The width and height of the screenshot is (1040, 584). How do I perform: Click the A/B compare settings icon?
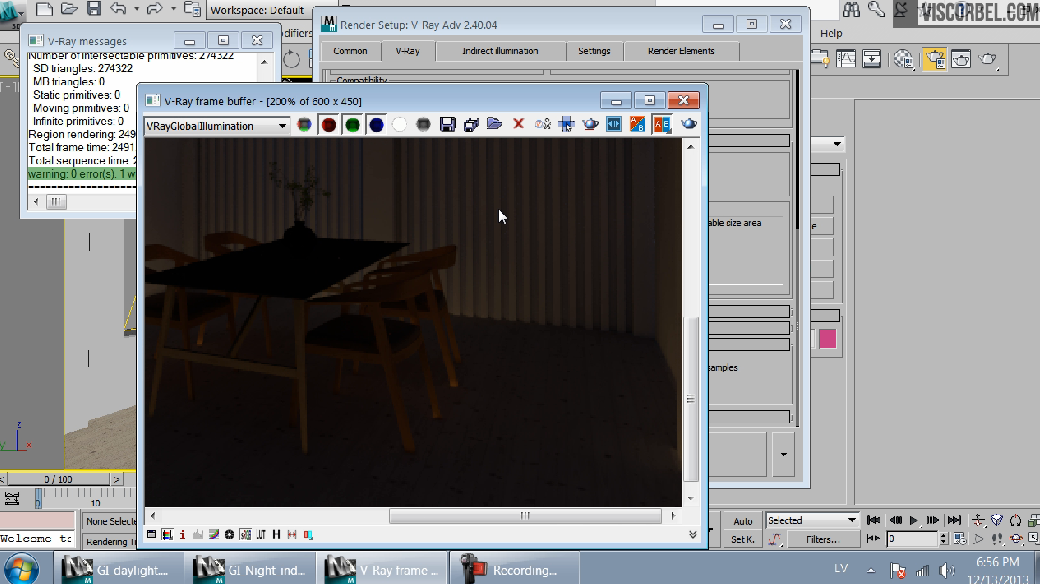coord(662,124)
